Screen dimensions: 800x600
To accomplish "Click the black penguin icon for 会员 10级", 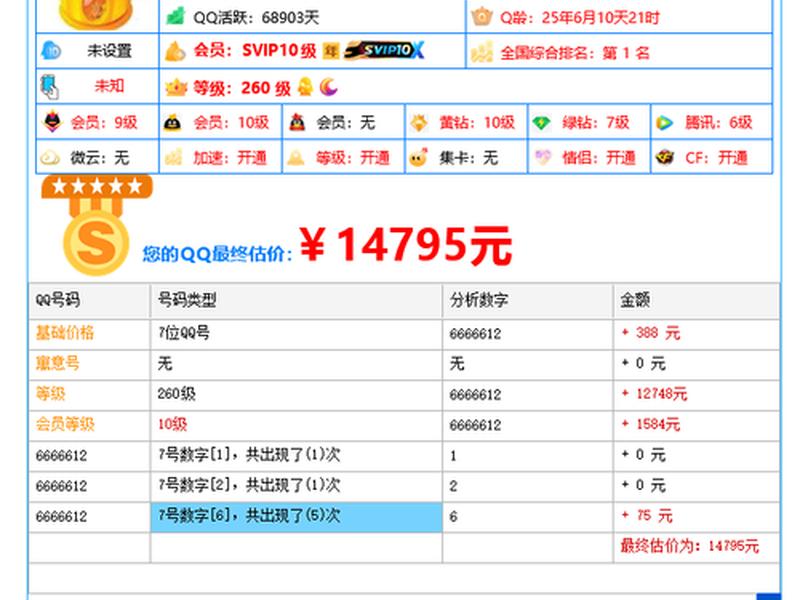I will (172, 123).
